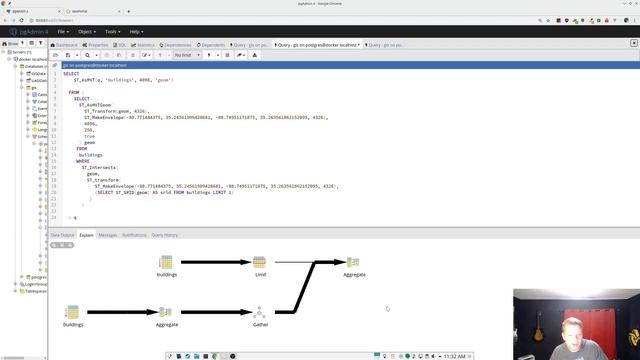
Task: Open the Save File options dropdown arrow
Action: pos(76,55)
